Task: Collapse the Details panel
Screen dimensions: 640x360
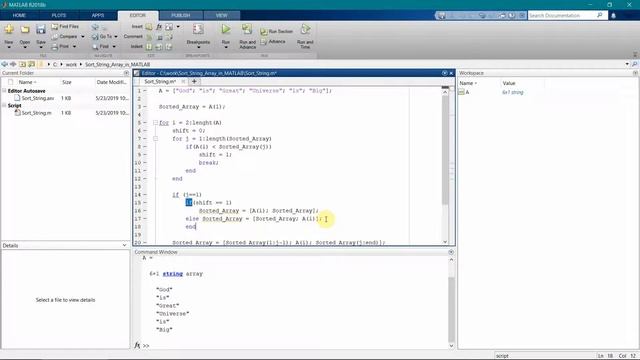Action: click(x=124, y=245)
